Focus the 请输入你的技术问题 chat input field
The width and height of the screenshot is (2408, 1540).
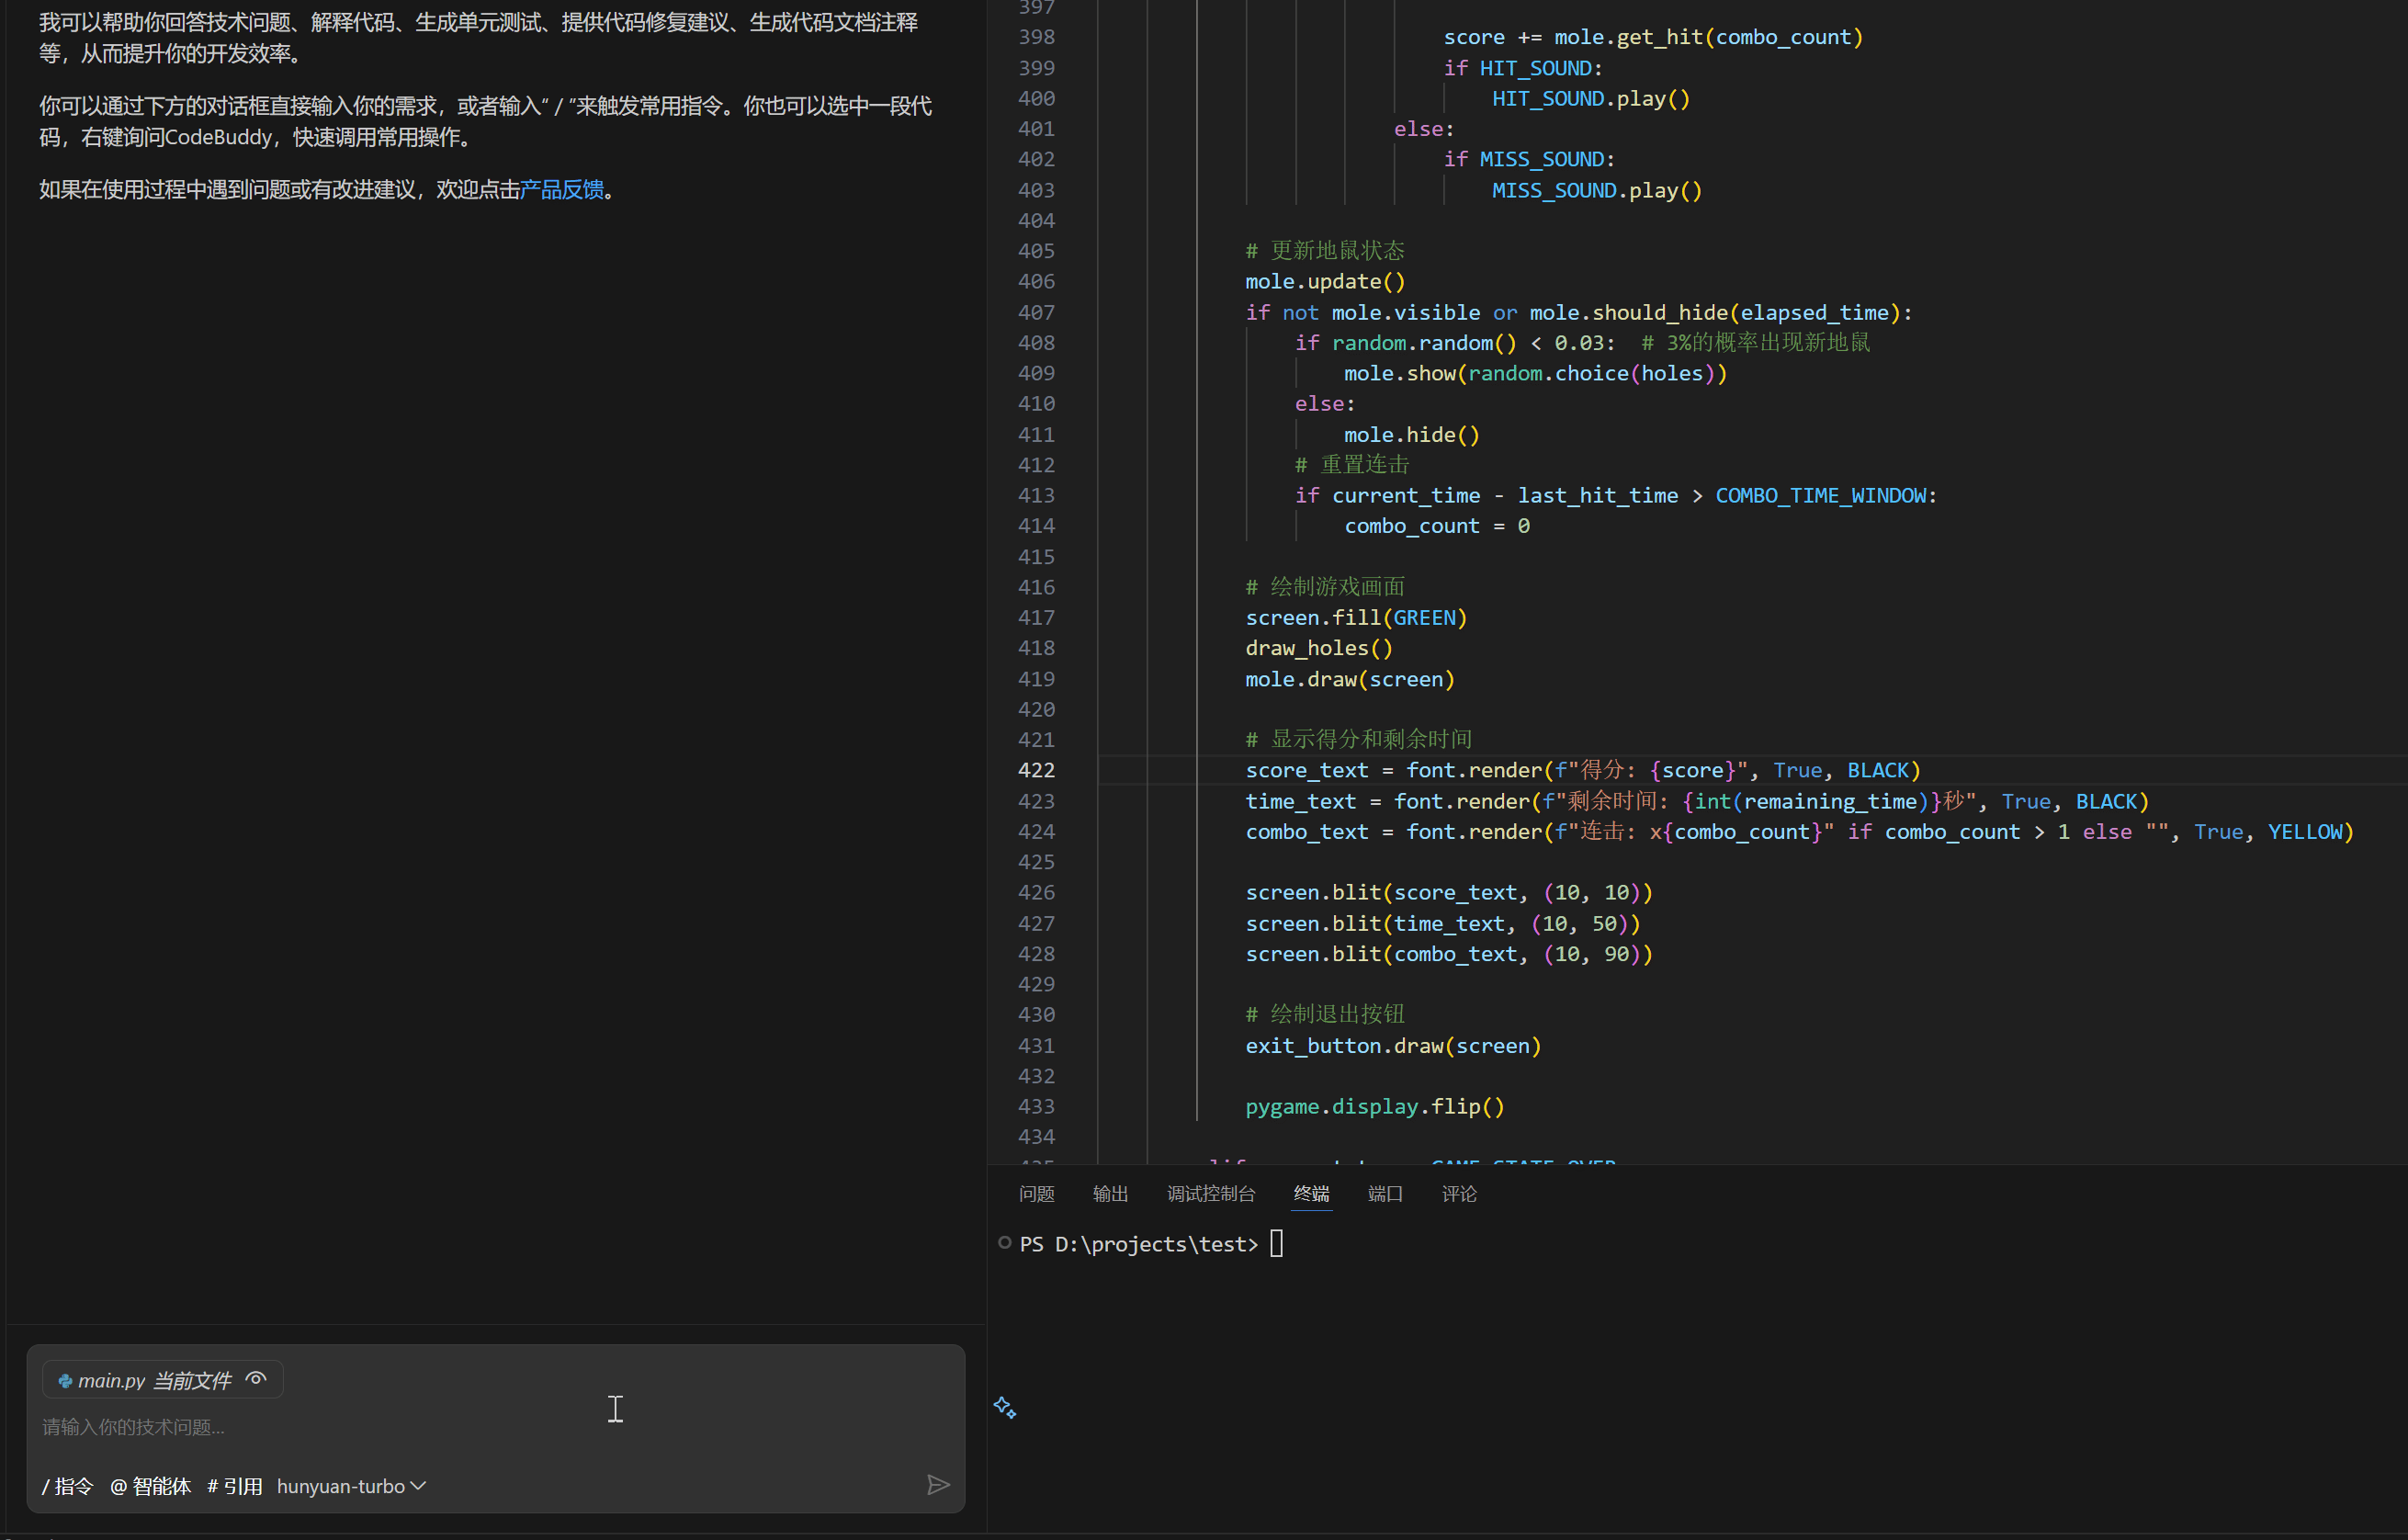pyautogui.click(x=400, y=1427)
